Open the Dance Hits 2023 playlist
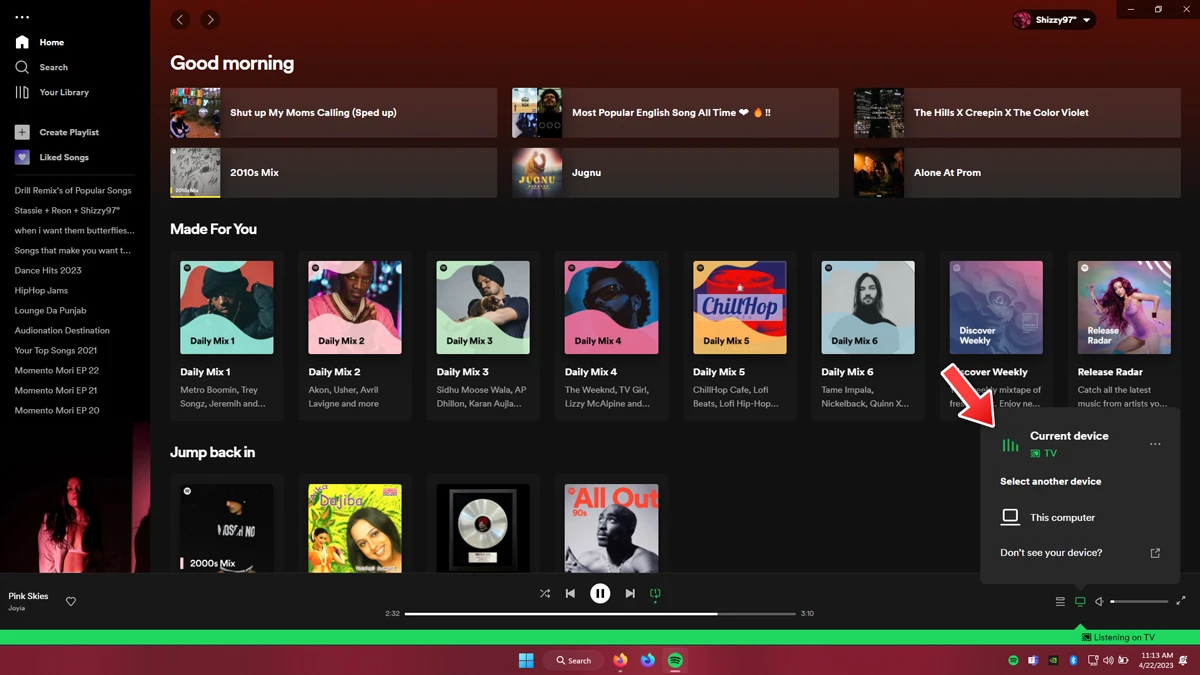 tap(46, 270)
